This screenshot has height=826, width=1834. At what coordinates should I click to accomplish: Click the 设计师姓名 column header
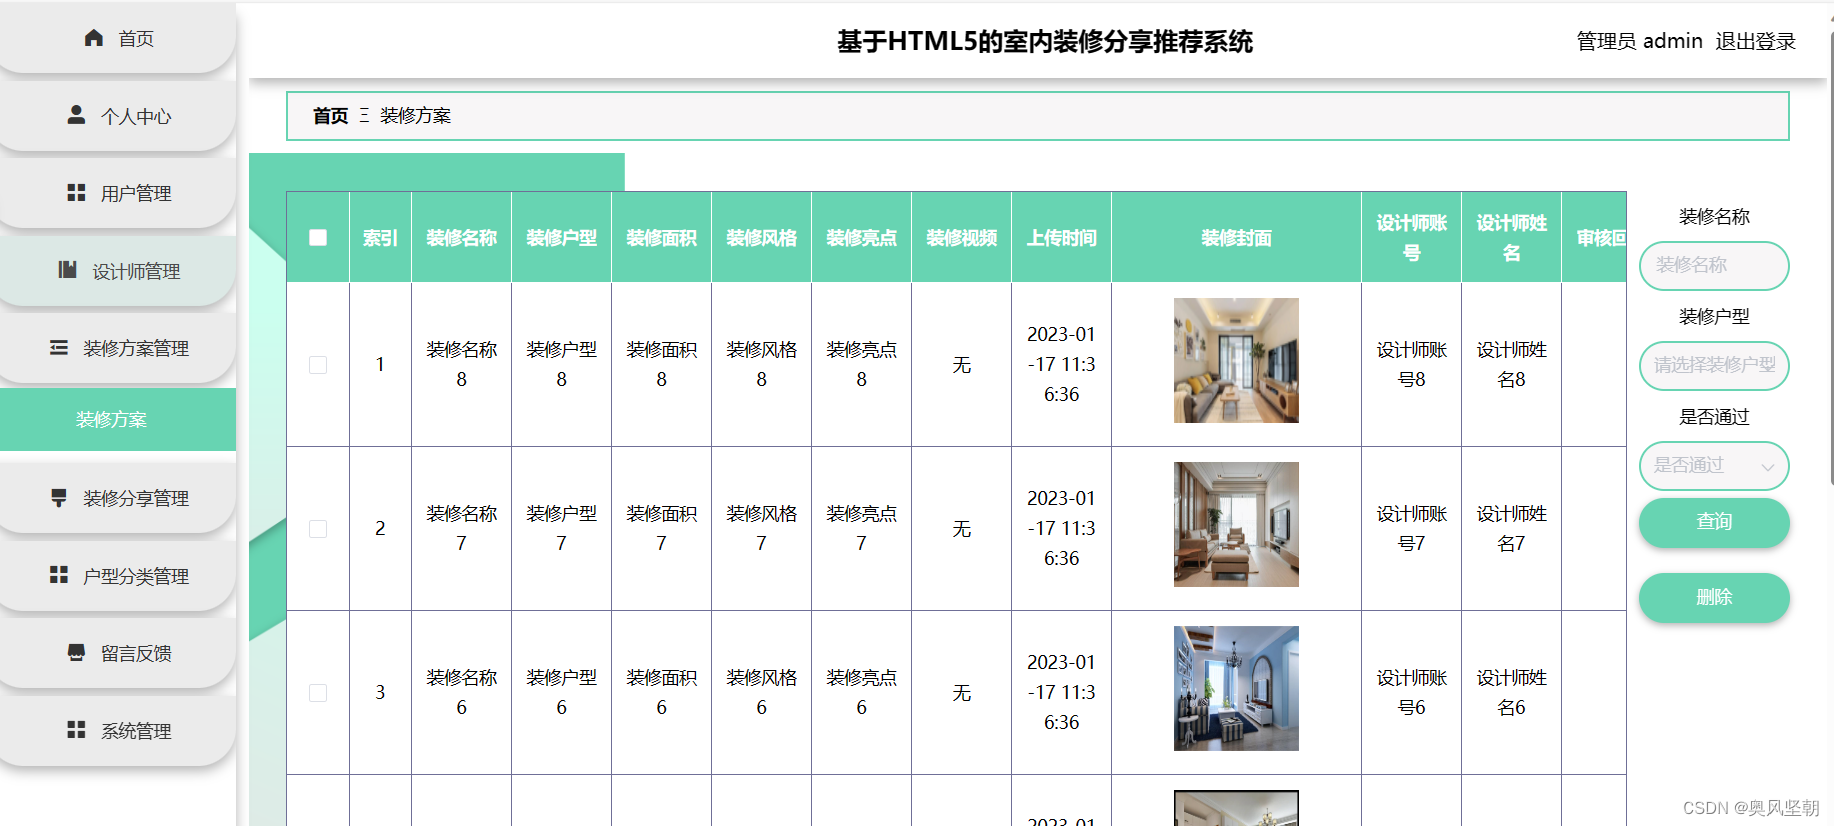pyautogui.click(x=1511, y=238)
